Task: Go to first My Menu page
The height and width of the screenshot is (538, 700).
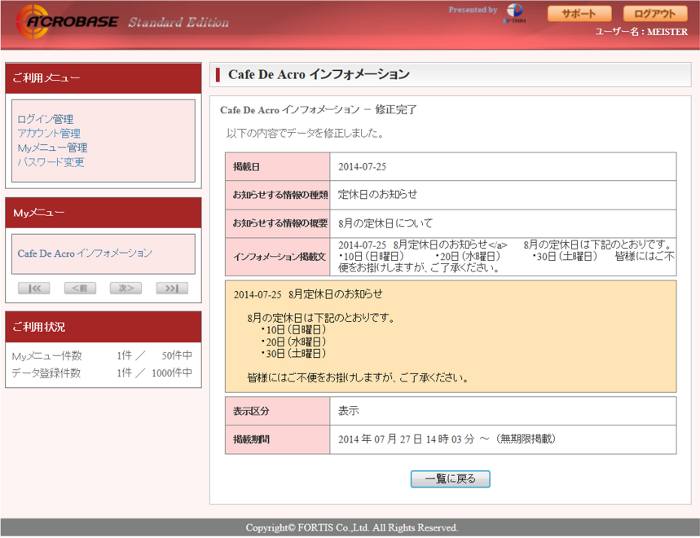Action: (34, 288)
